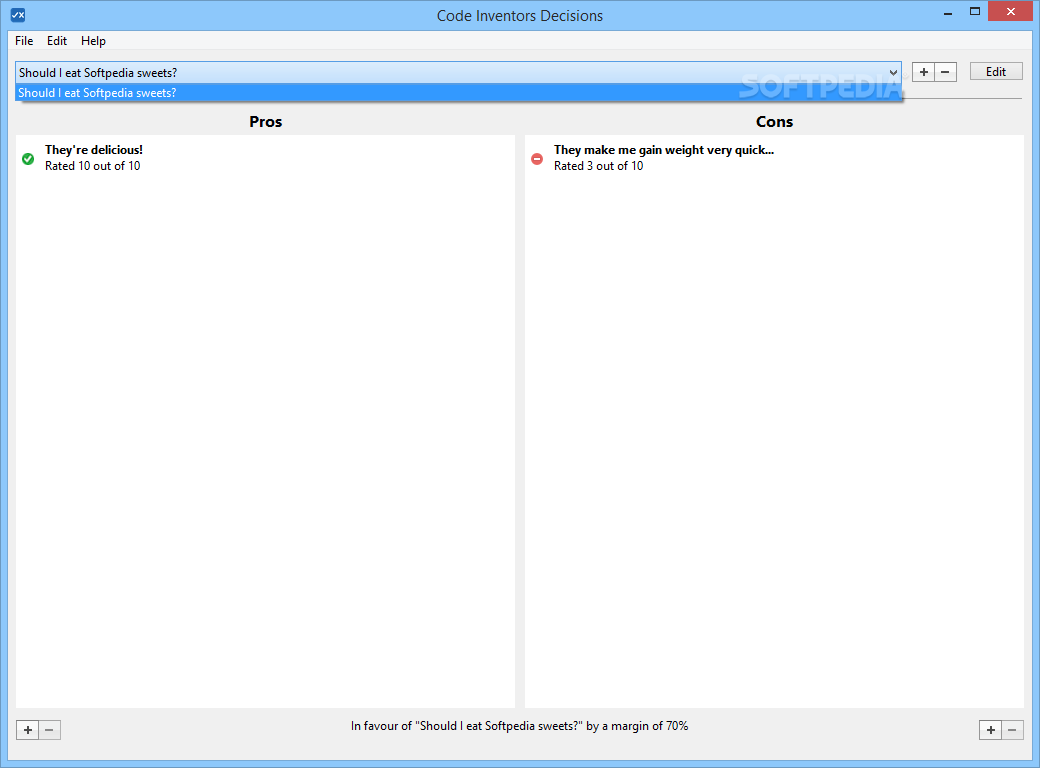
Task: Remove a con with bottom-right minus
Action: (x=1012, y=730)
